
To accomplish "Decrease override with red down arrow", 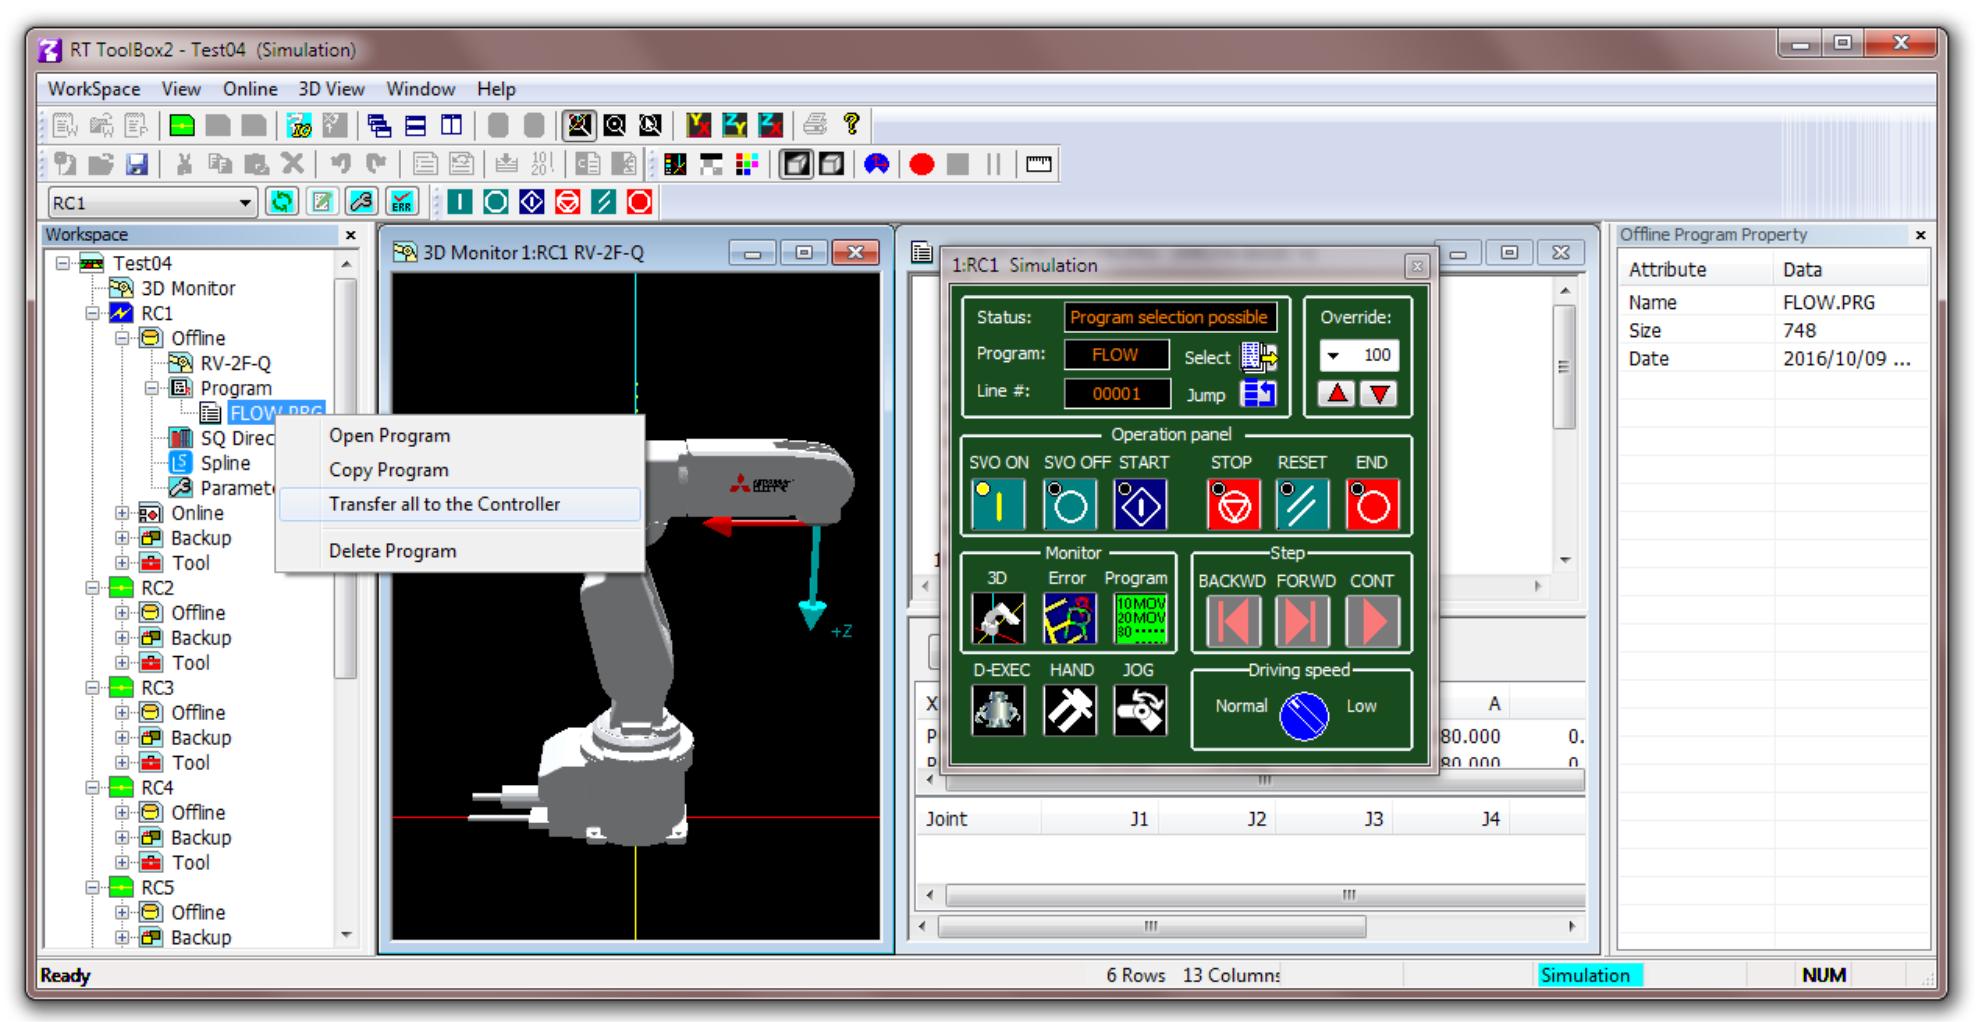I will pos(1379,394).
